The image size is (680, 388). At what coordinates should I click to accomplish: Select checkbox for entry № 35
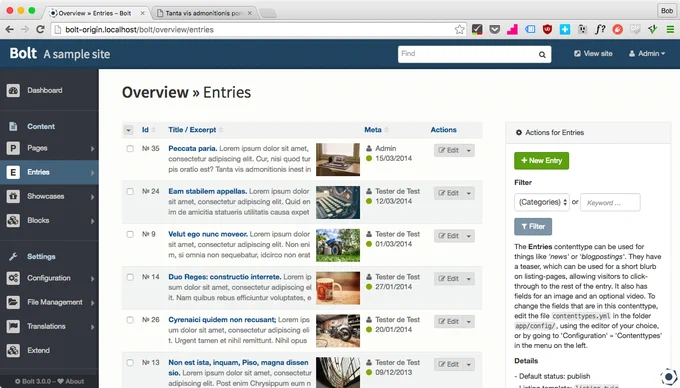coord(130,149)
